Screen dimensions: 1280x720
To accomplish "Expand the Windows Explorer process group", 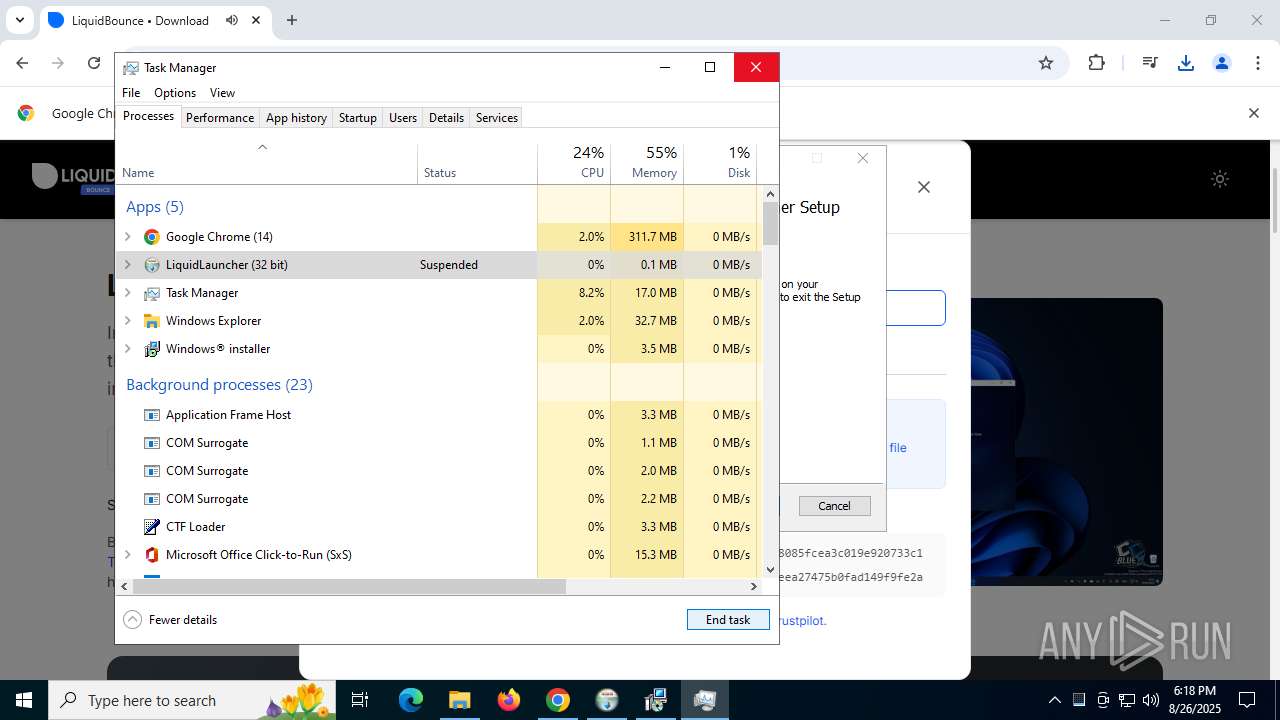I will [x=127, y=321].
